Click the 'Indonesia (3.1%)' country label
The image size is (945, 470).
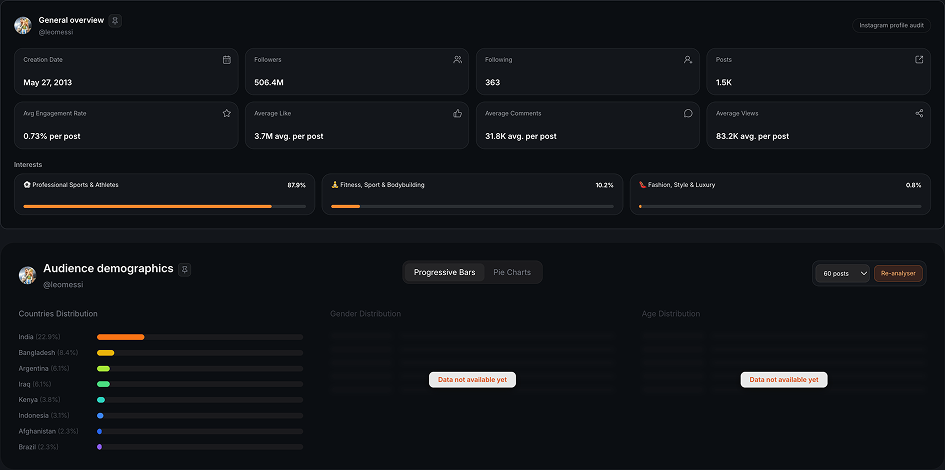click(44, 416)
